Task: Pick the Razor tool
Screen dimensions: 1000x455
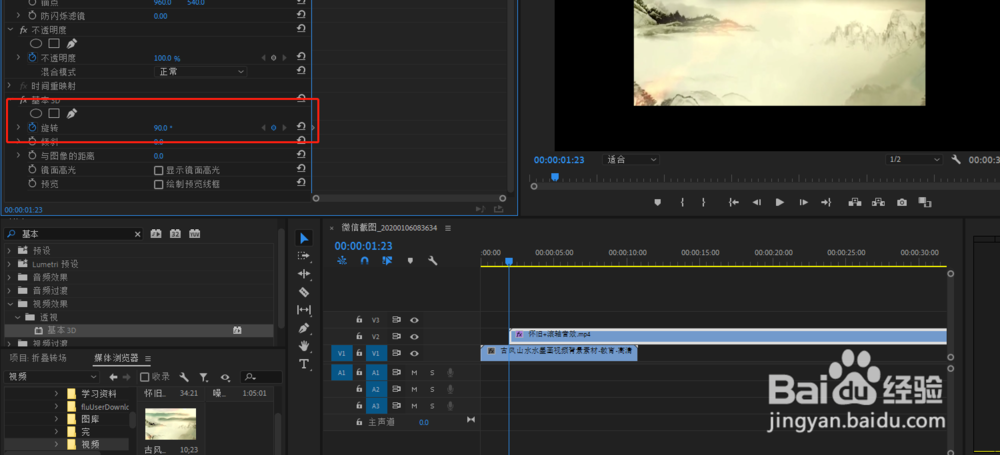Action: [x=304, y=292]
